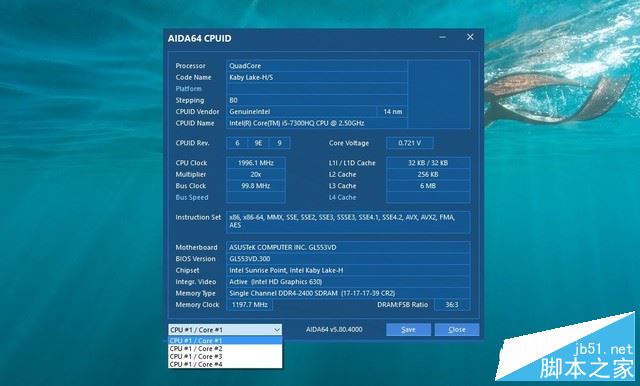This screenshot has height=386, width=640.
Task: Click the 36:3 DRAM:FSB ratio value
Action: pyautogui.click(x=452, y=305)
